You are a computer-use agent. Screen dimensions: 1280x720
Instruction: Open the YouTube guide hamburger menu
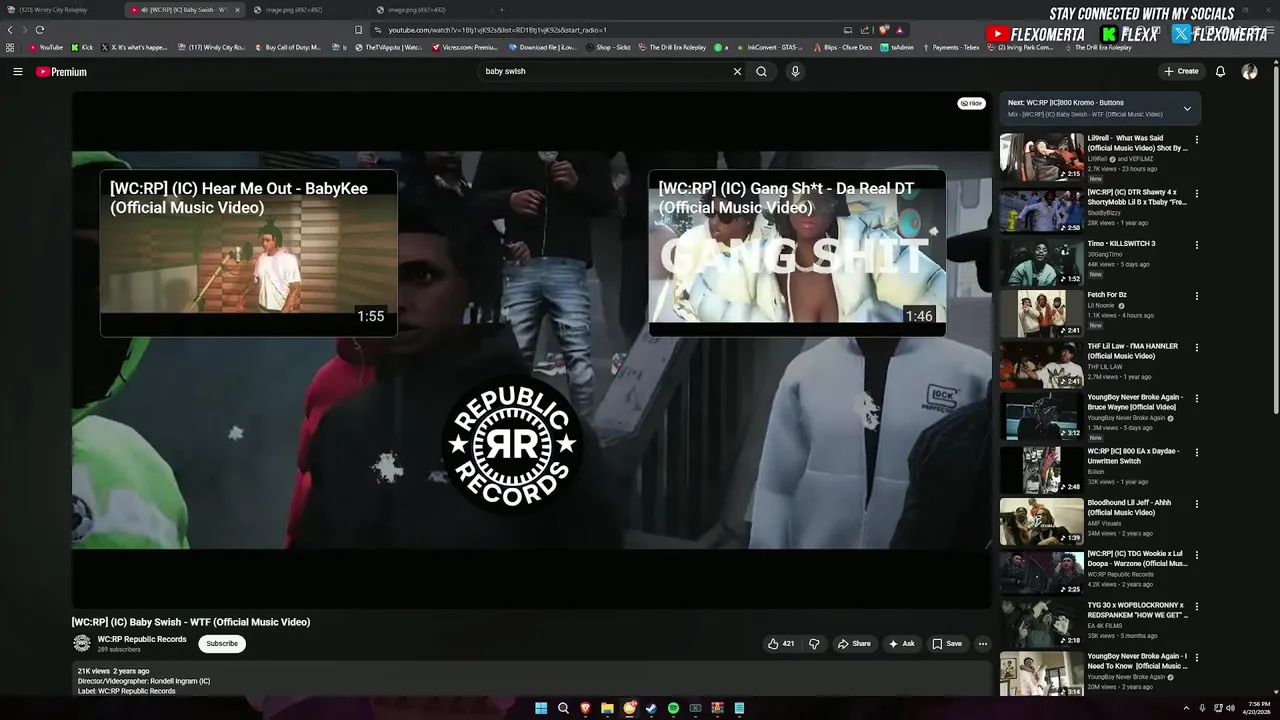tap(17, 72)
